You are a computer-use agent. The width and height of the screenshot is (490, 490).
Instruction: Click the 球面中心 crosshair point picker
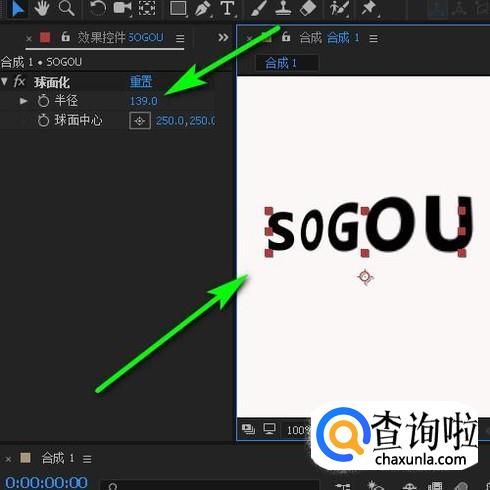click(x=140, y=120)
